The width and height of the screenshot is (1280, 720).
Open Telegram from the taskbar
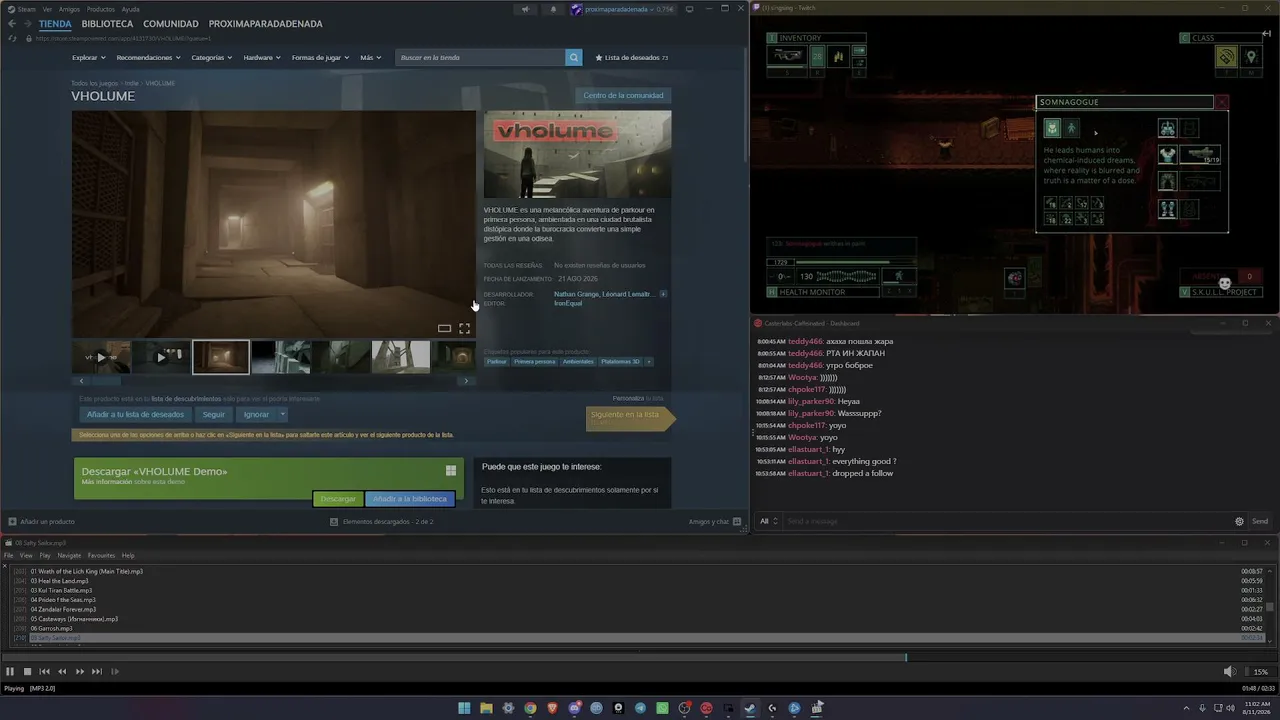click(640, 708)
